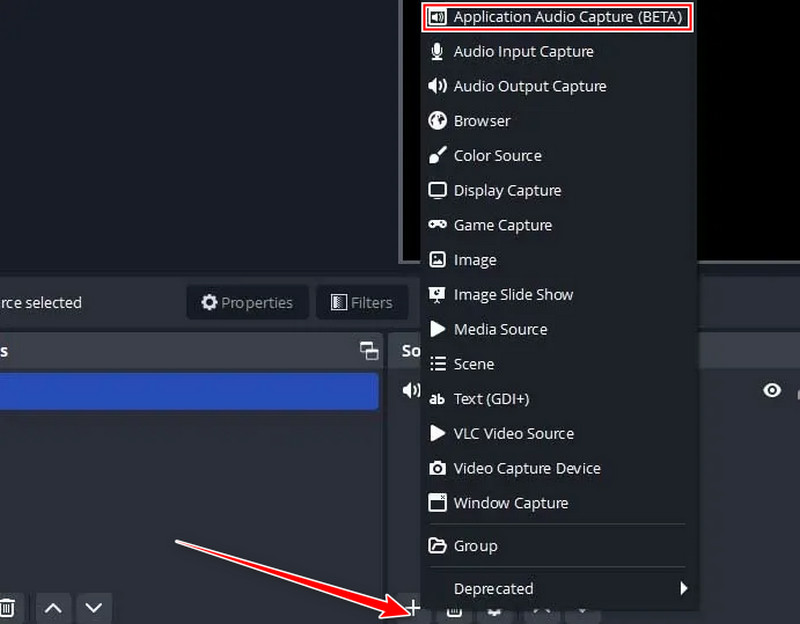
Task: Open source Properties
Action: [x=247, y=303]
